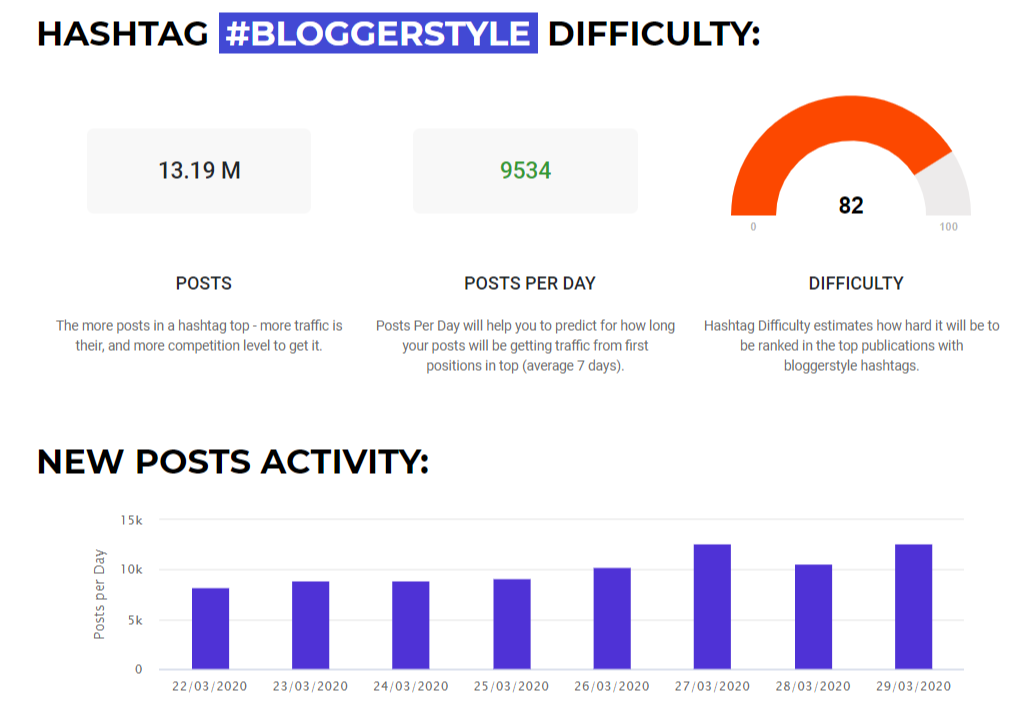Image resolution: width=1023 pixels, height=711 pixels.
Task: Click the bar for 23/03/2020
Action: click(311, 625)
